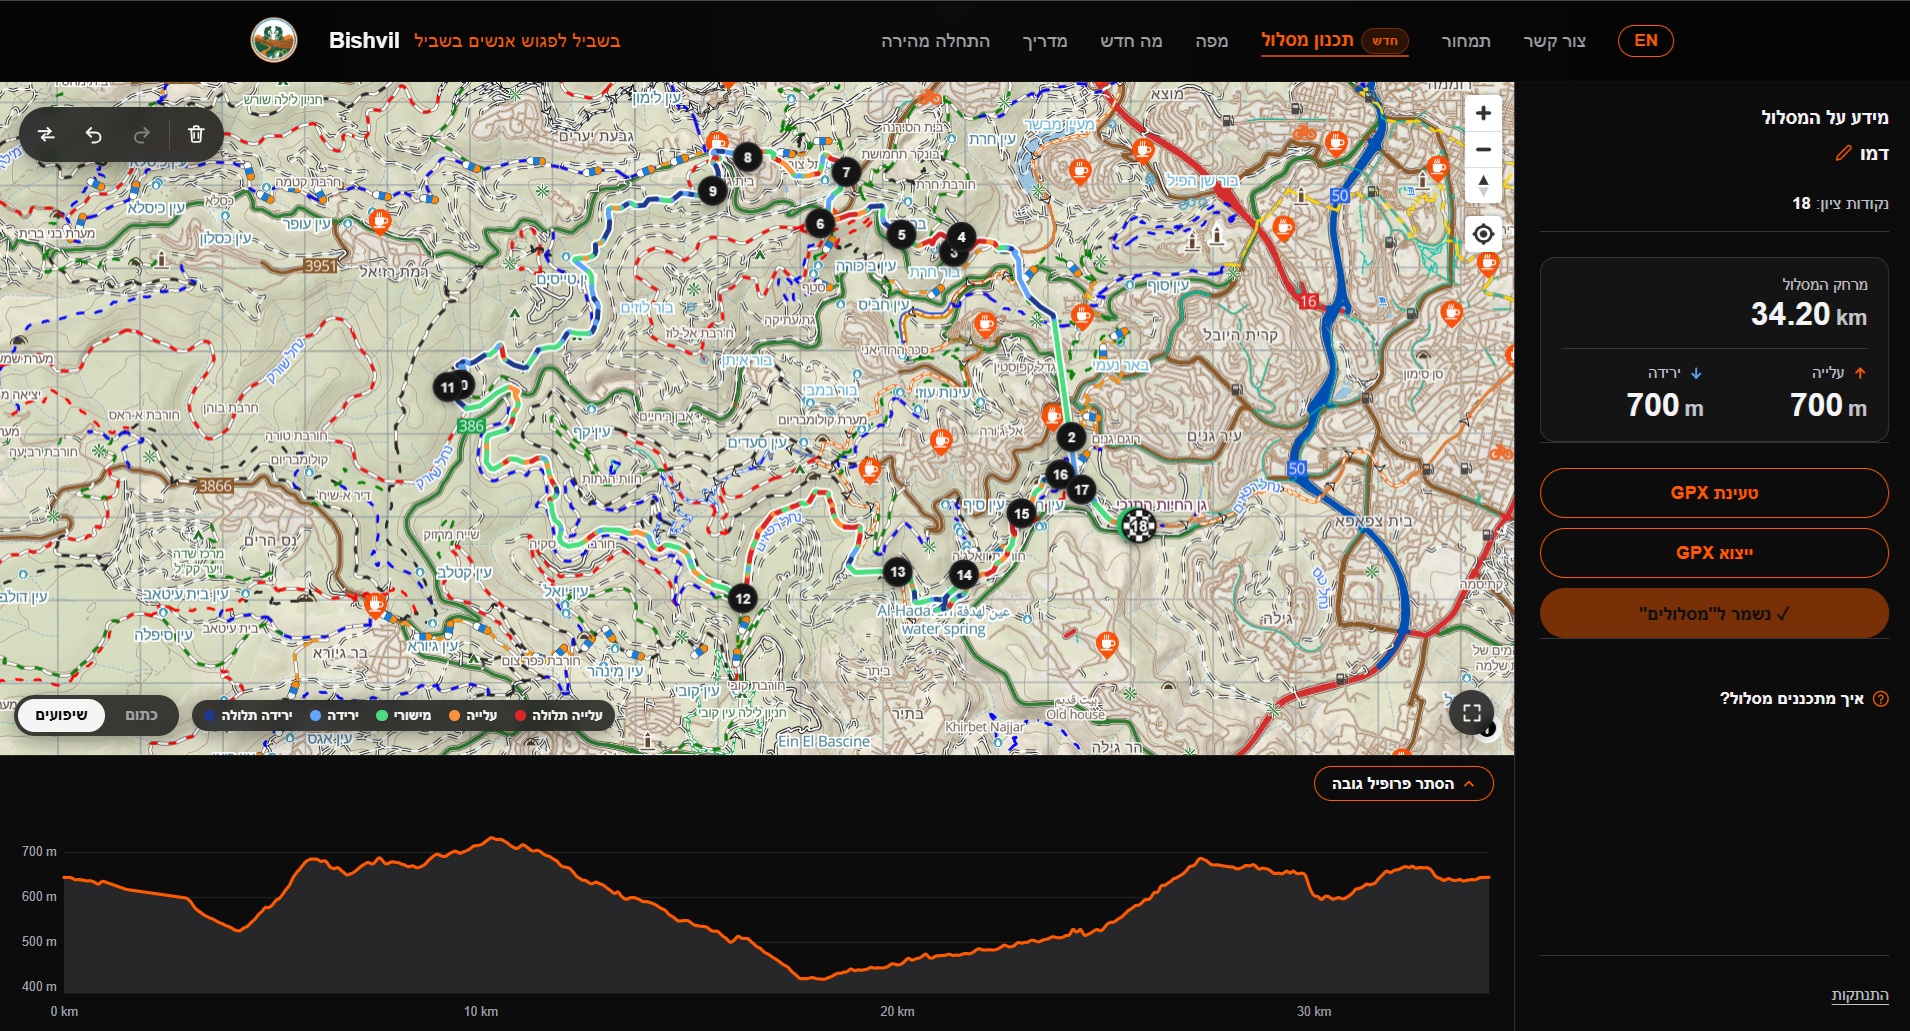Zoom out of the map

point(1483,150)
